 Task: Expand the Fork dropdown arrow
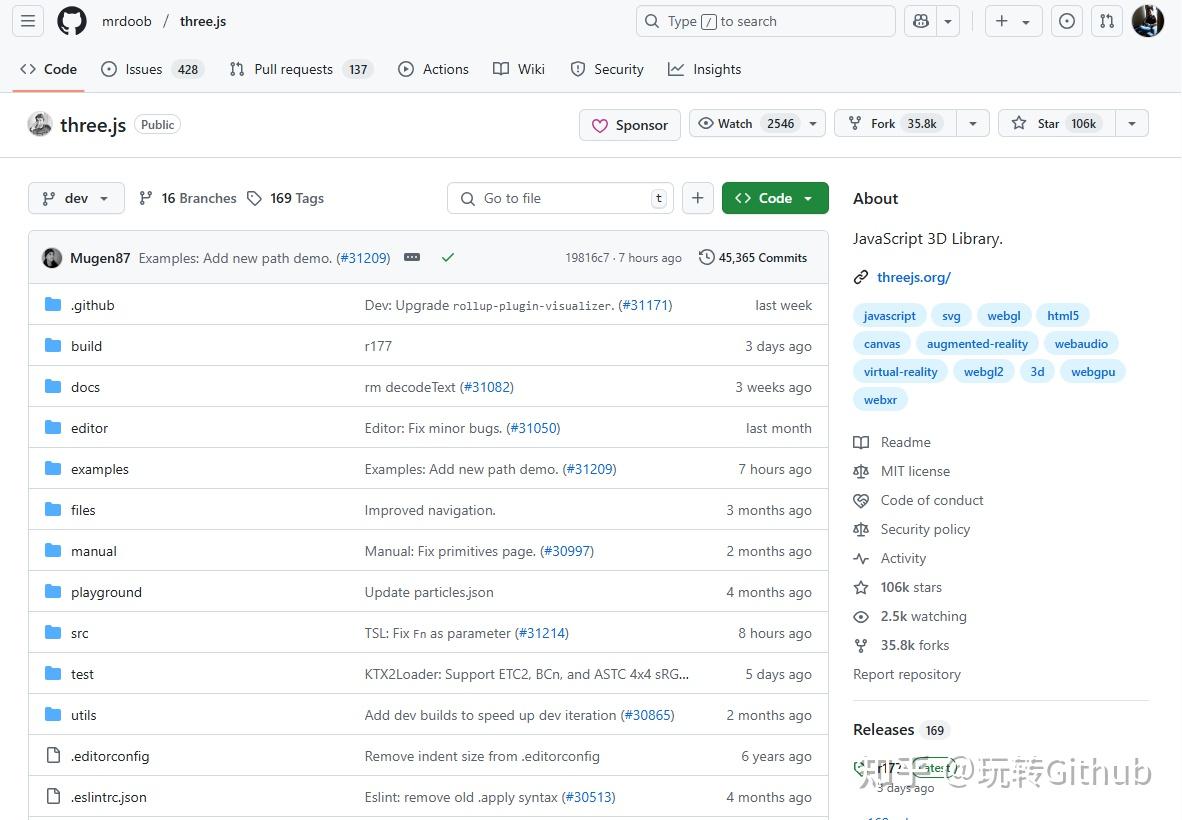click(972, 124)
